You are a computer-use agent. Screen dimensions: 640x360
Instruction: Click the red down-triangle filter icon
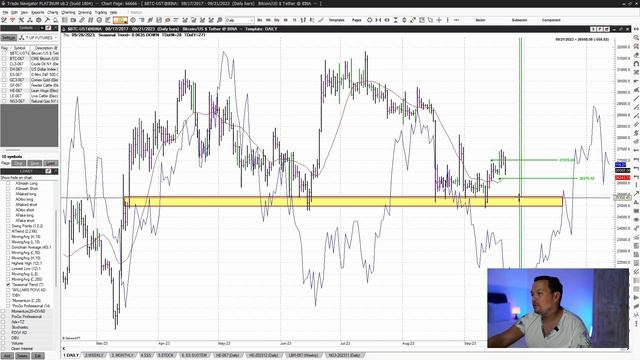[x=12, y=20]
